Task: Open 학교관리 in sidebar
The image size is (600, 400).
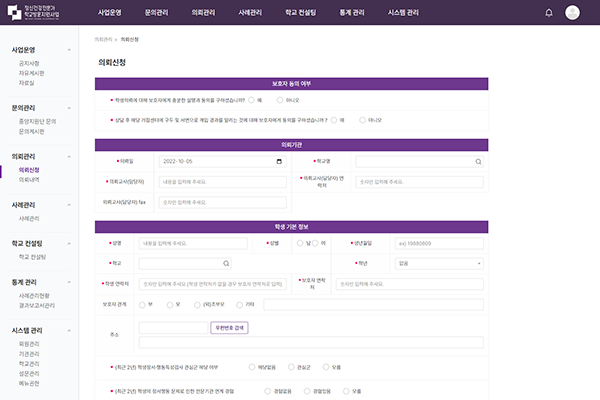Action: coord(29,364)
